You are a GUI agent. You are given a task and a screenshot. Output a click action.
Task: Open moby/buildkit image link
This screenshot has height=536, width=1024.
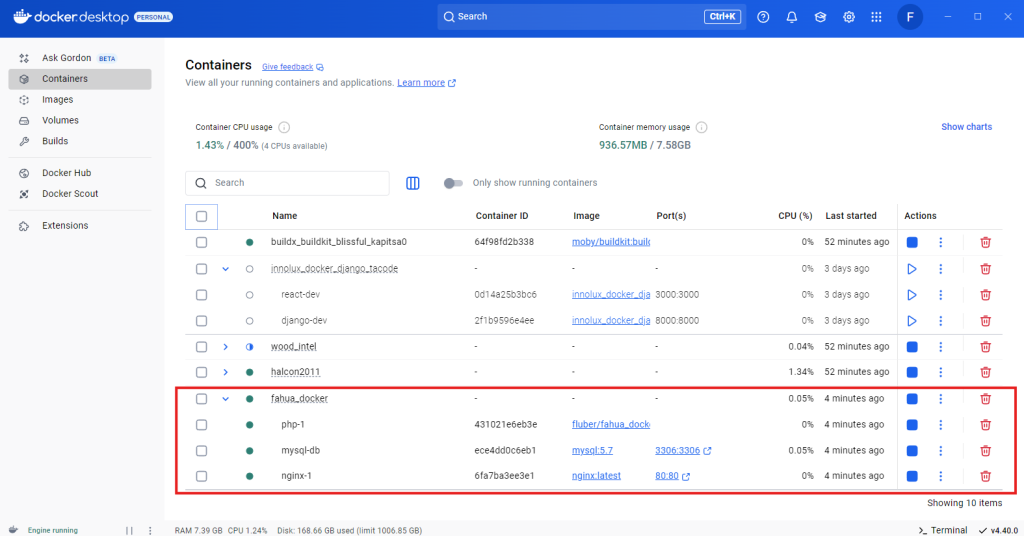point(611,242)
